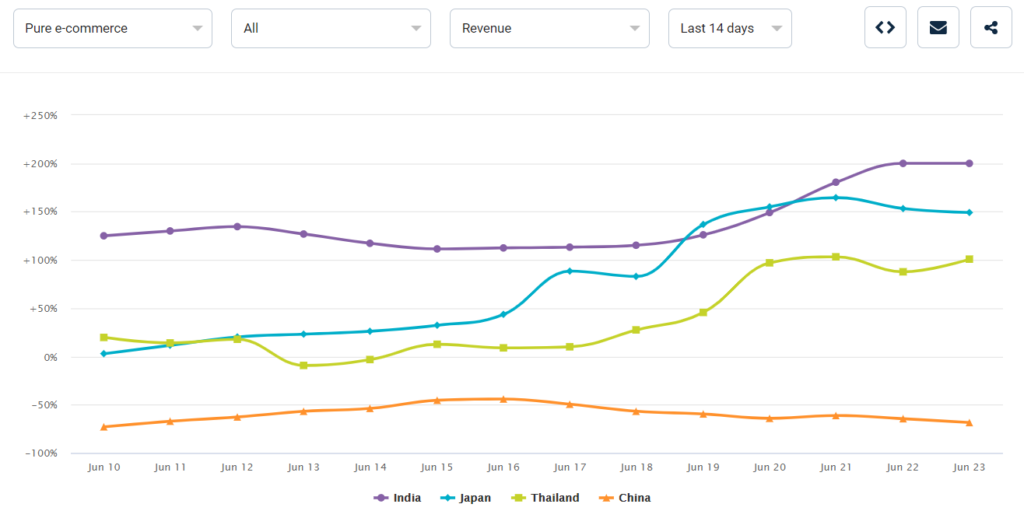Click the +250% axis label
1024x518 pixels.
pyautogui.click(x=40, y=116)
